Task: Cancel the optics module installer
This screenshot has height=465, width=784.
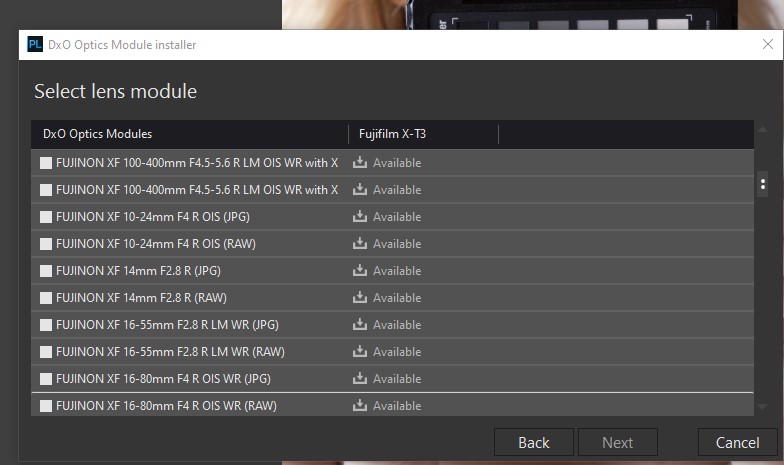Action: tap(738, 442)
